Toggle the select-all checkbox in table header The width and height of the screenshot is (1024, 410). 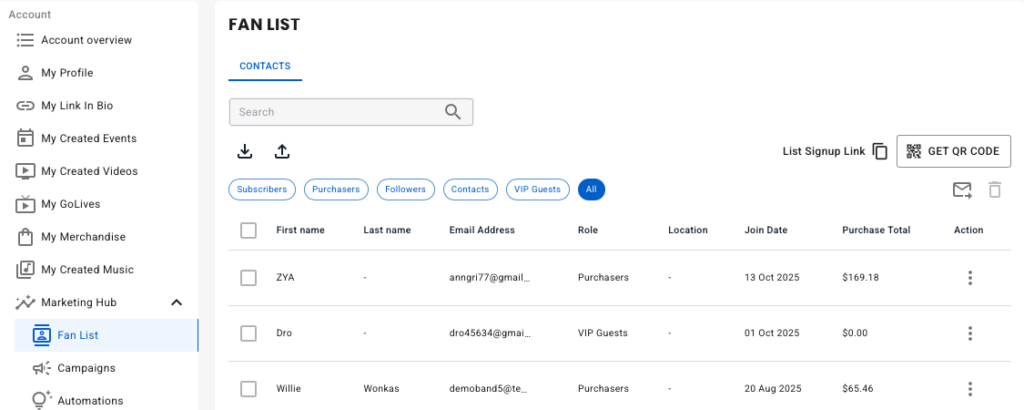[249, 230]
